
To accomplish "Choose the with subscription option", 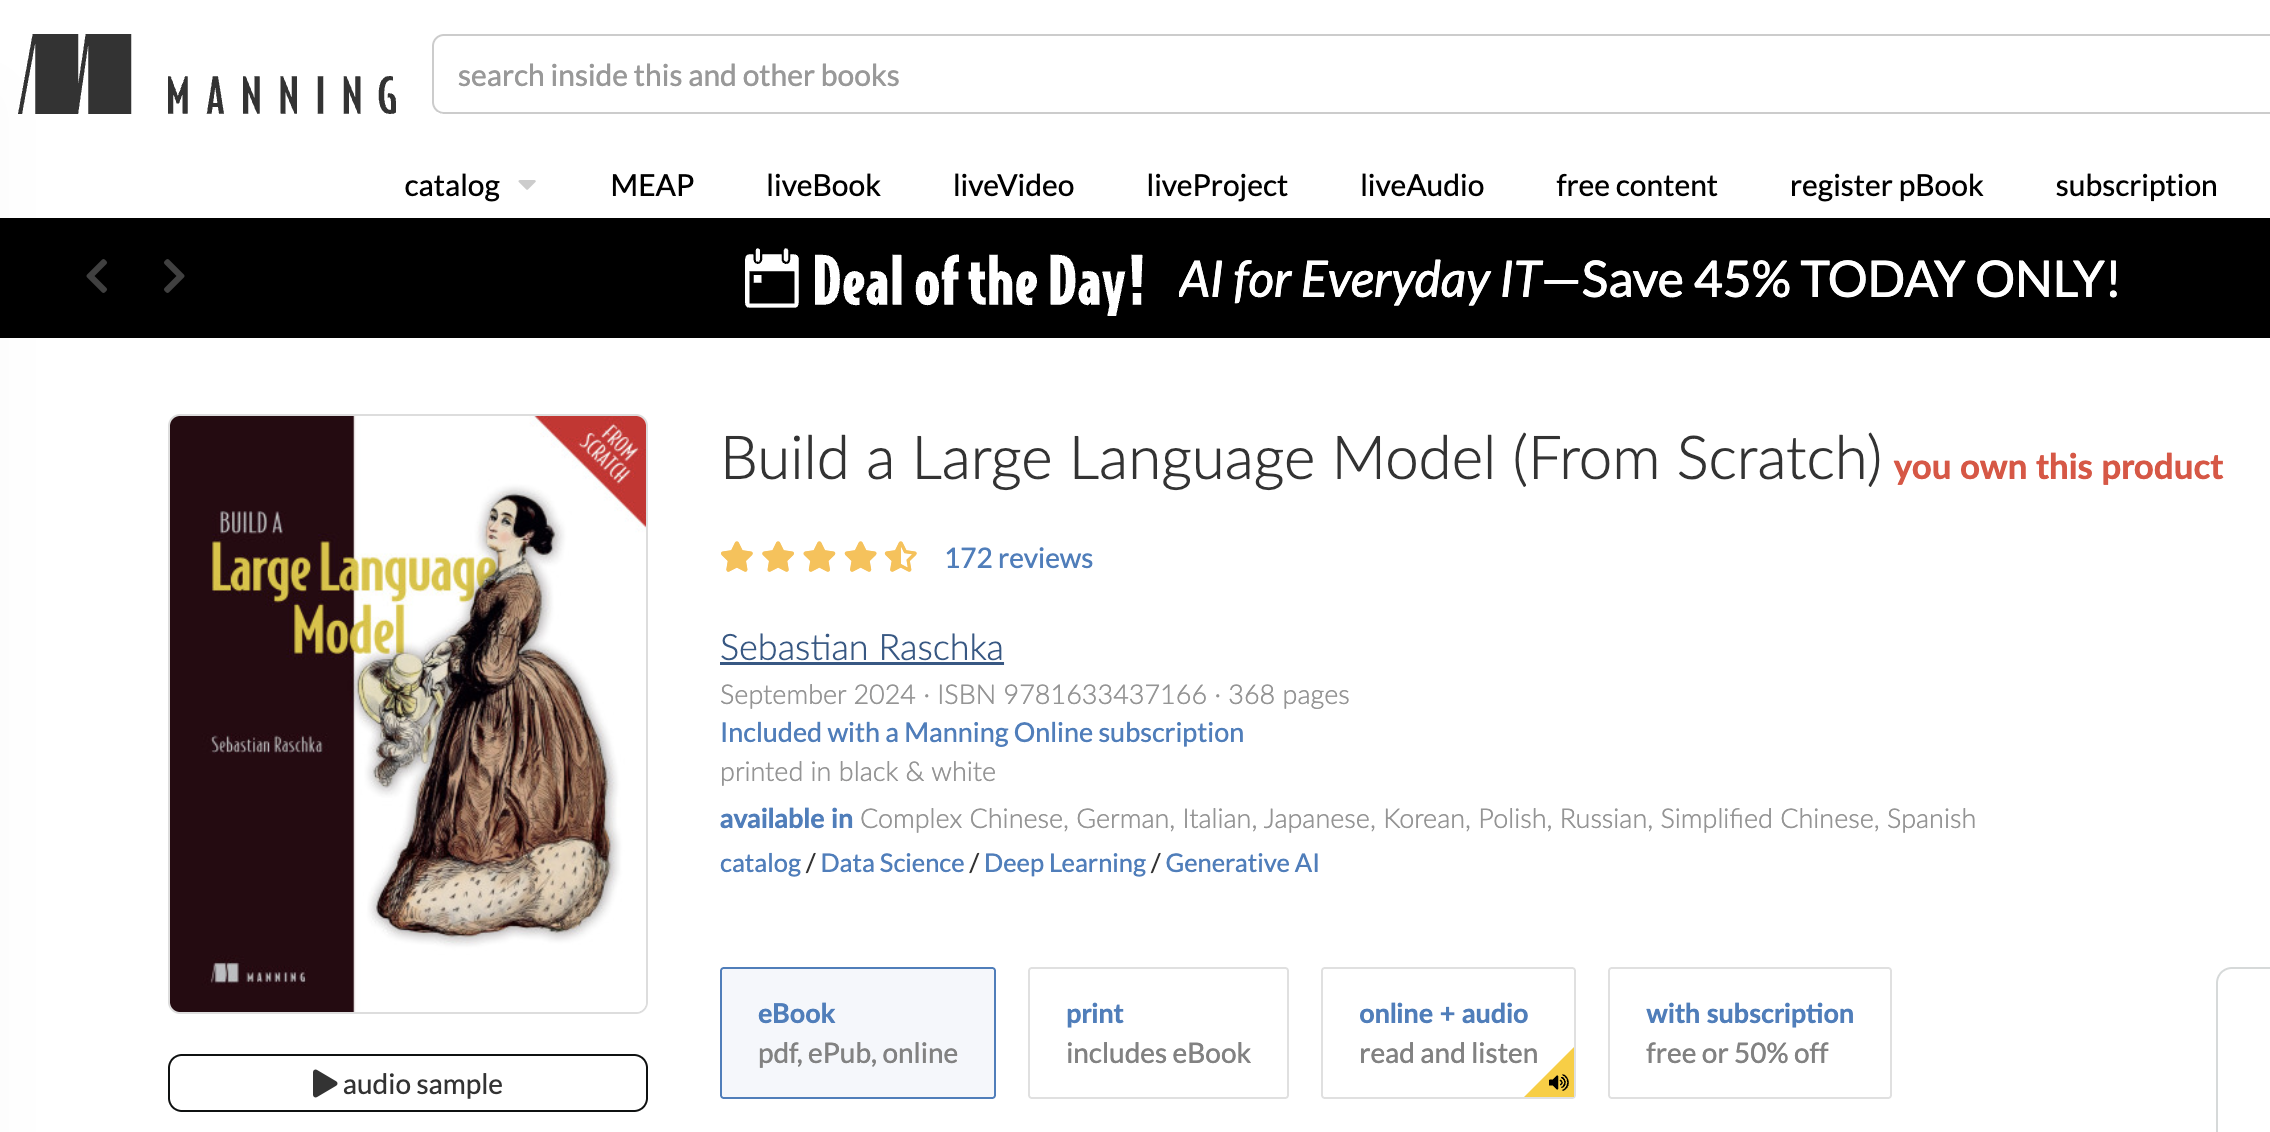I will click(x=1749, y=1032).
